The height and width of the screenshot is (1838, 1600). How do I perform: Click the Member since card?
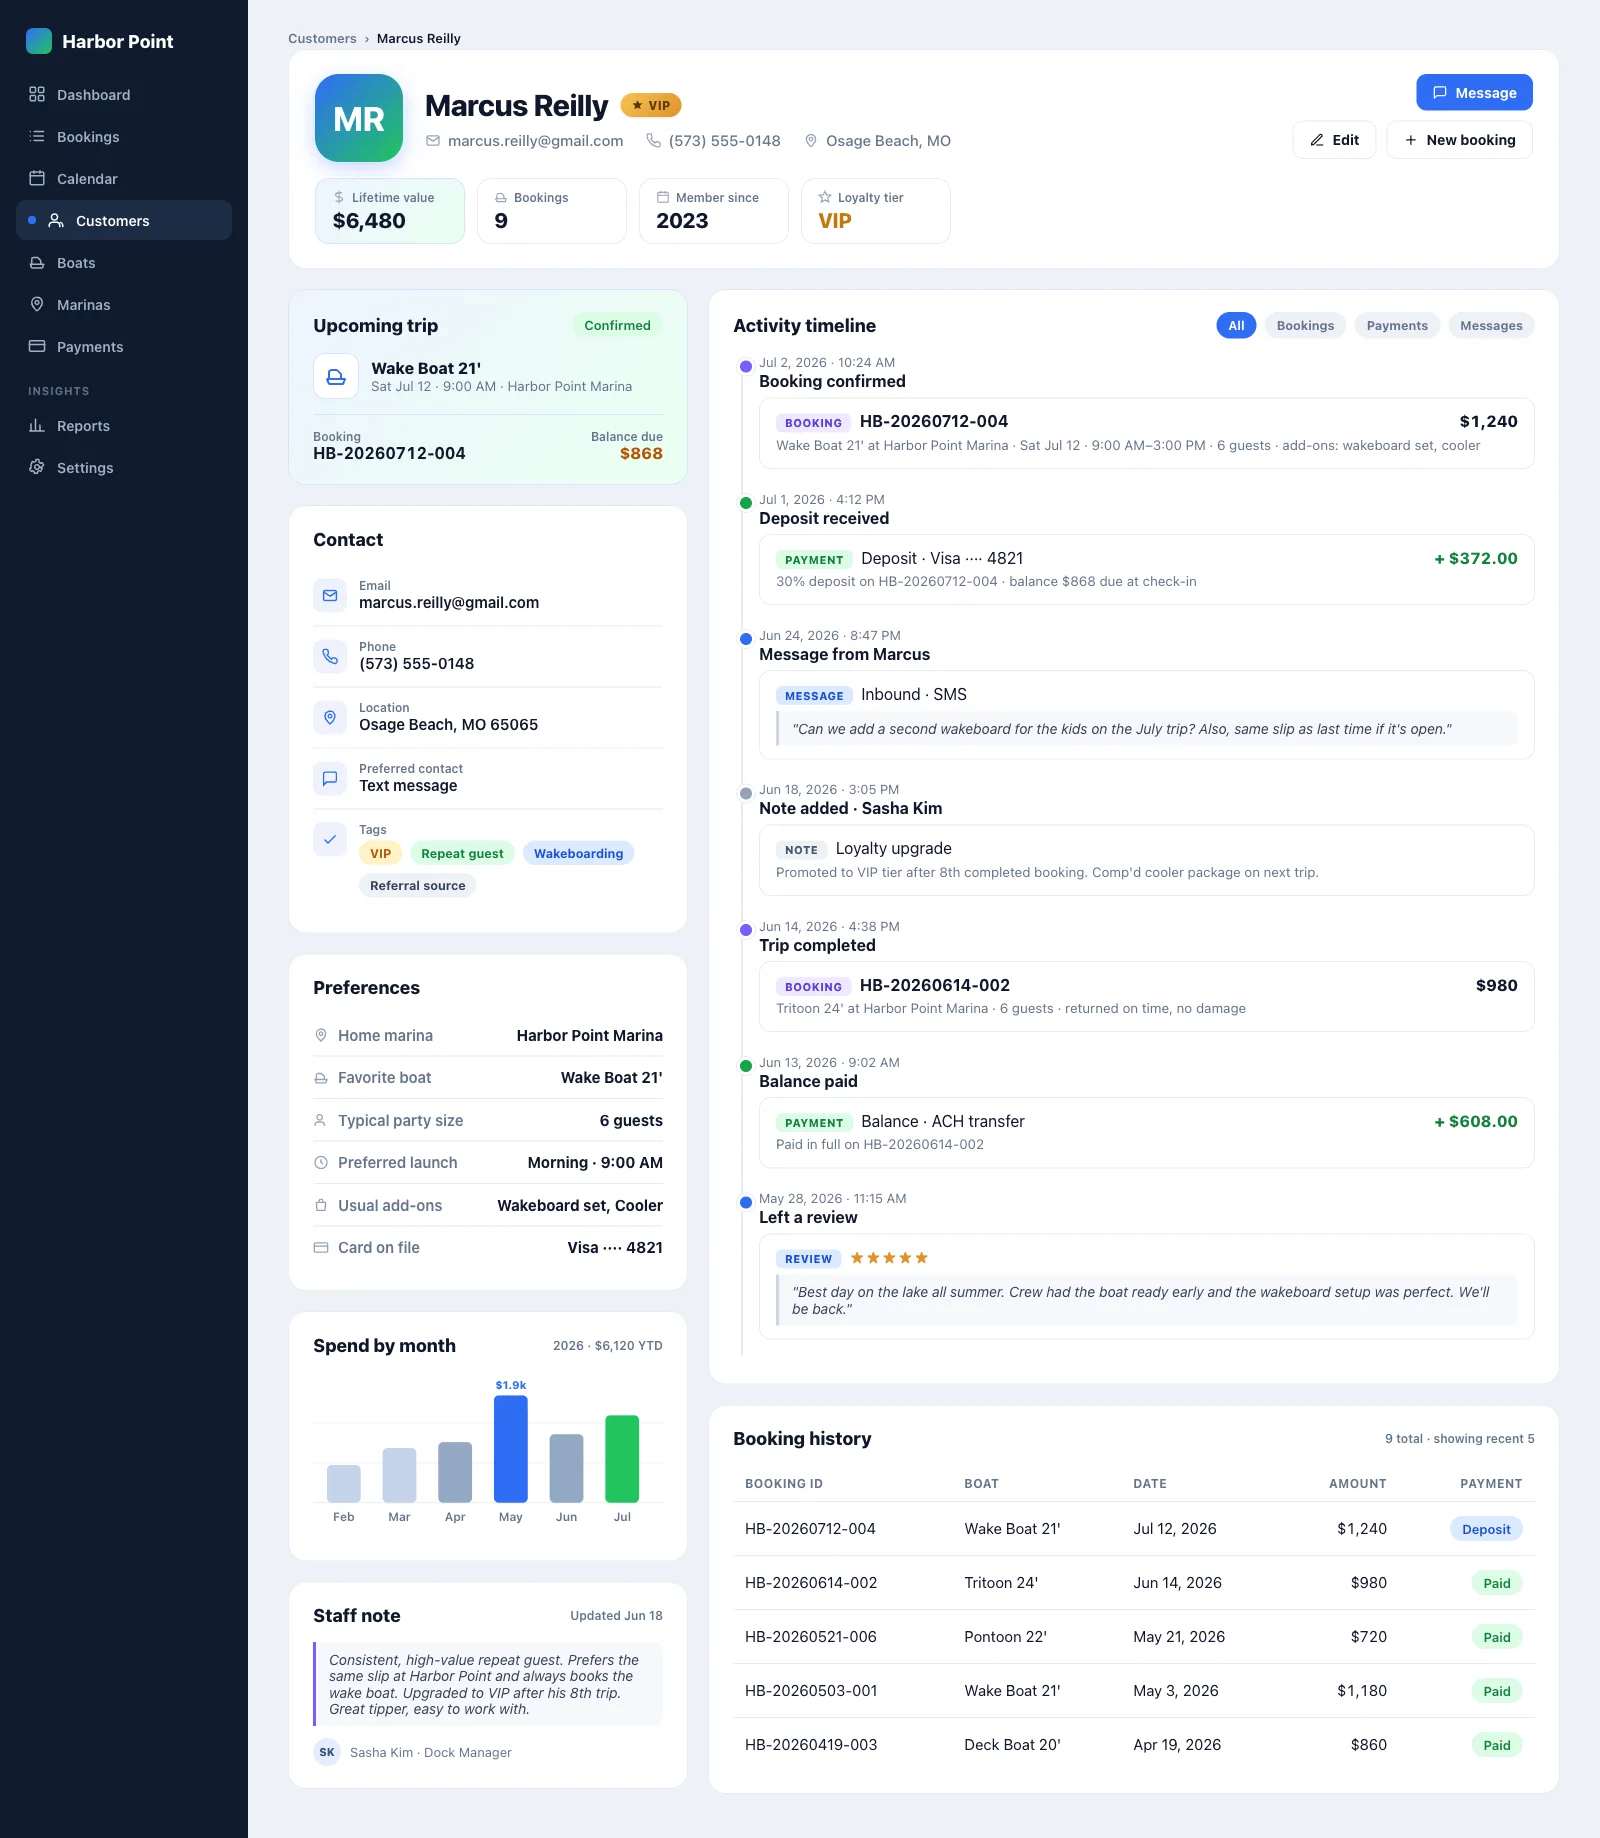pyautogui.click(x=714, y=211)
